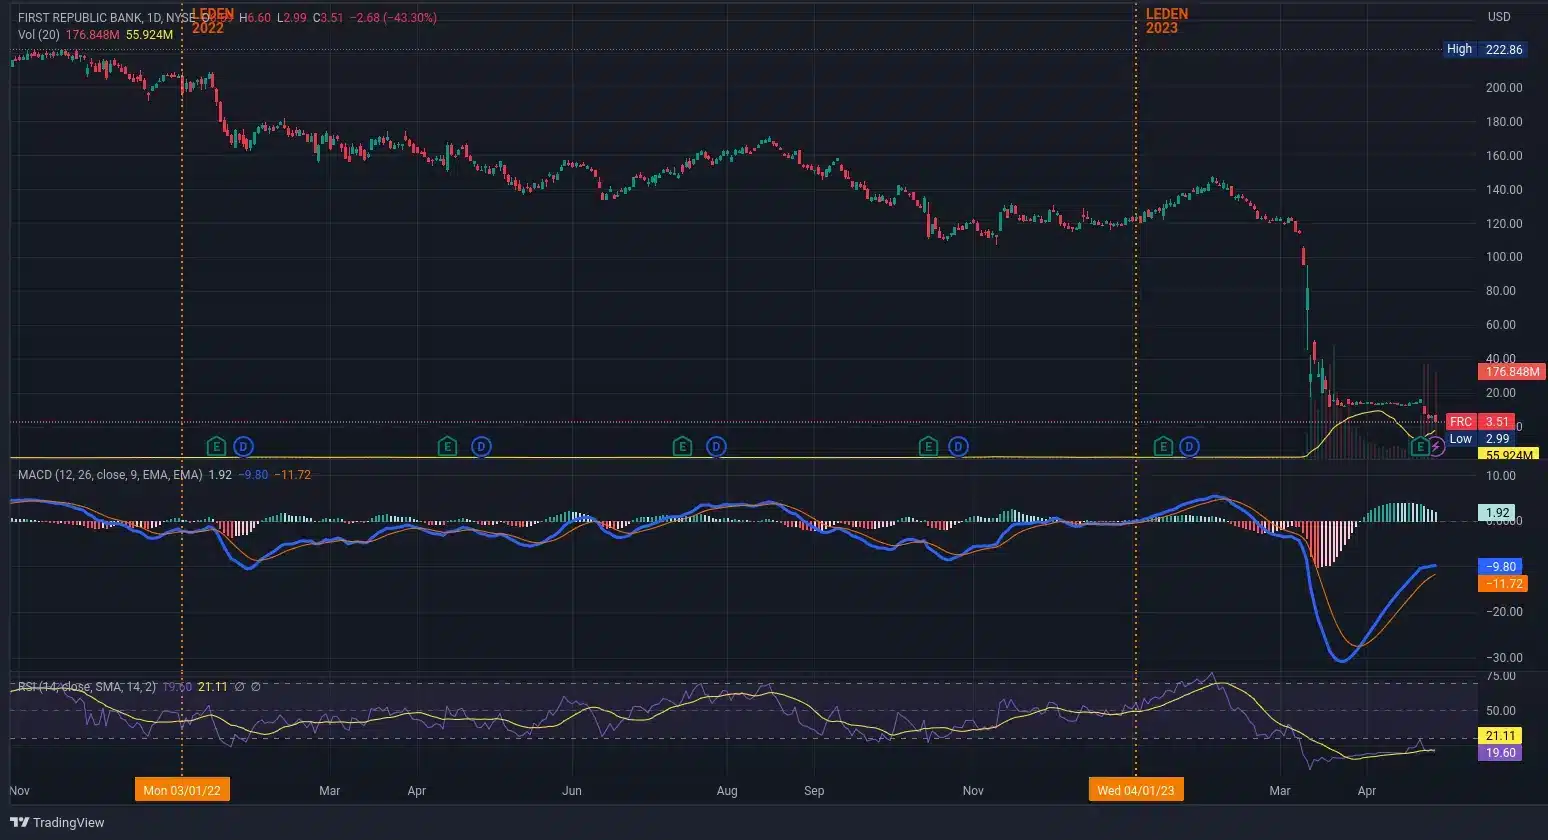Click the −2.68 (−43.30%) change value
The image size is (1548, 840).
tap(393, 18)
